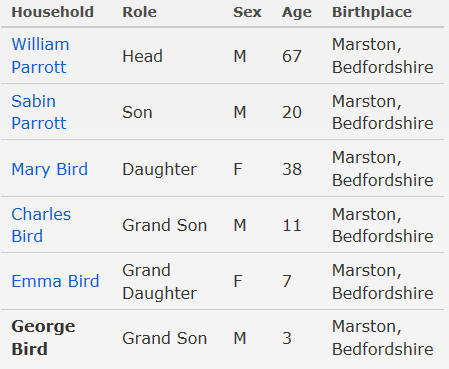Select the Head role cell

pyautogui.click(x=142, y=56)
